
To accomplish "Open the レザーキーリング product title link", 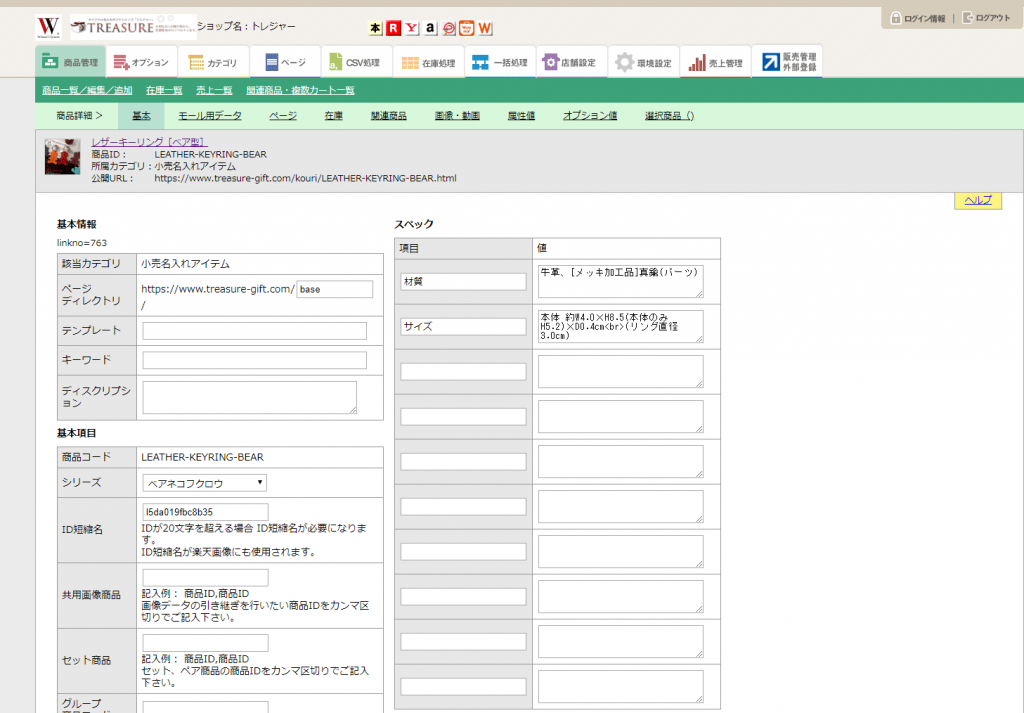I will (x=148, y=142).
